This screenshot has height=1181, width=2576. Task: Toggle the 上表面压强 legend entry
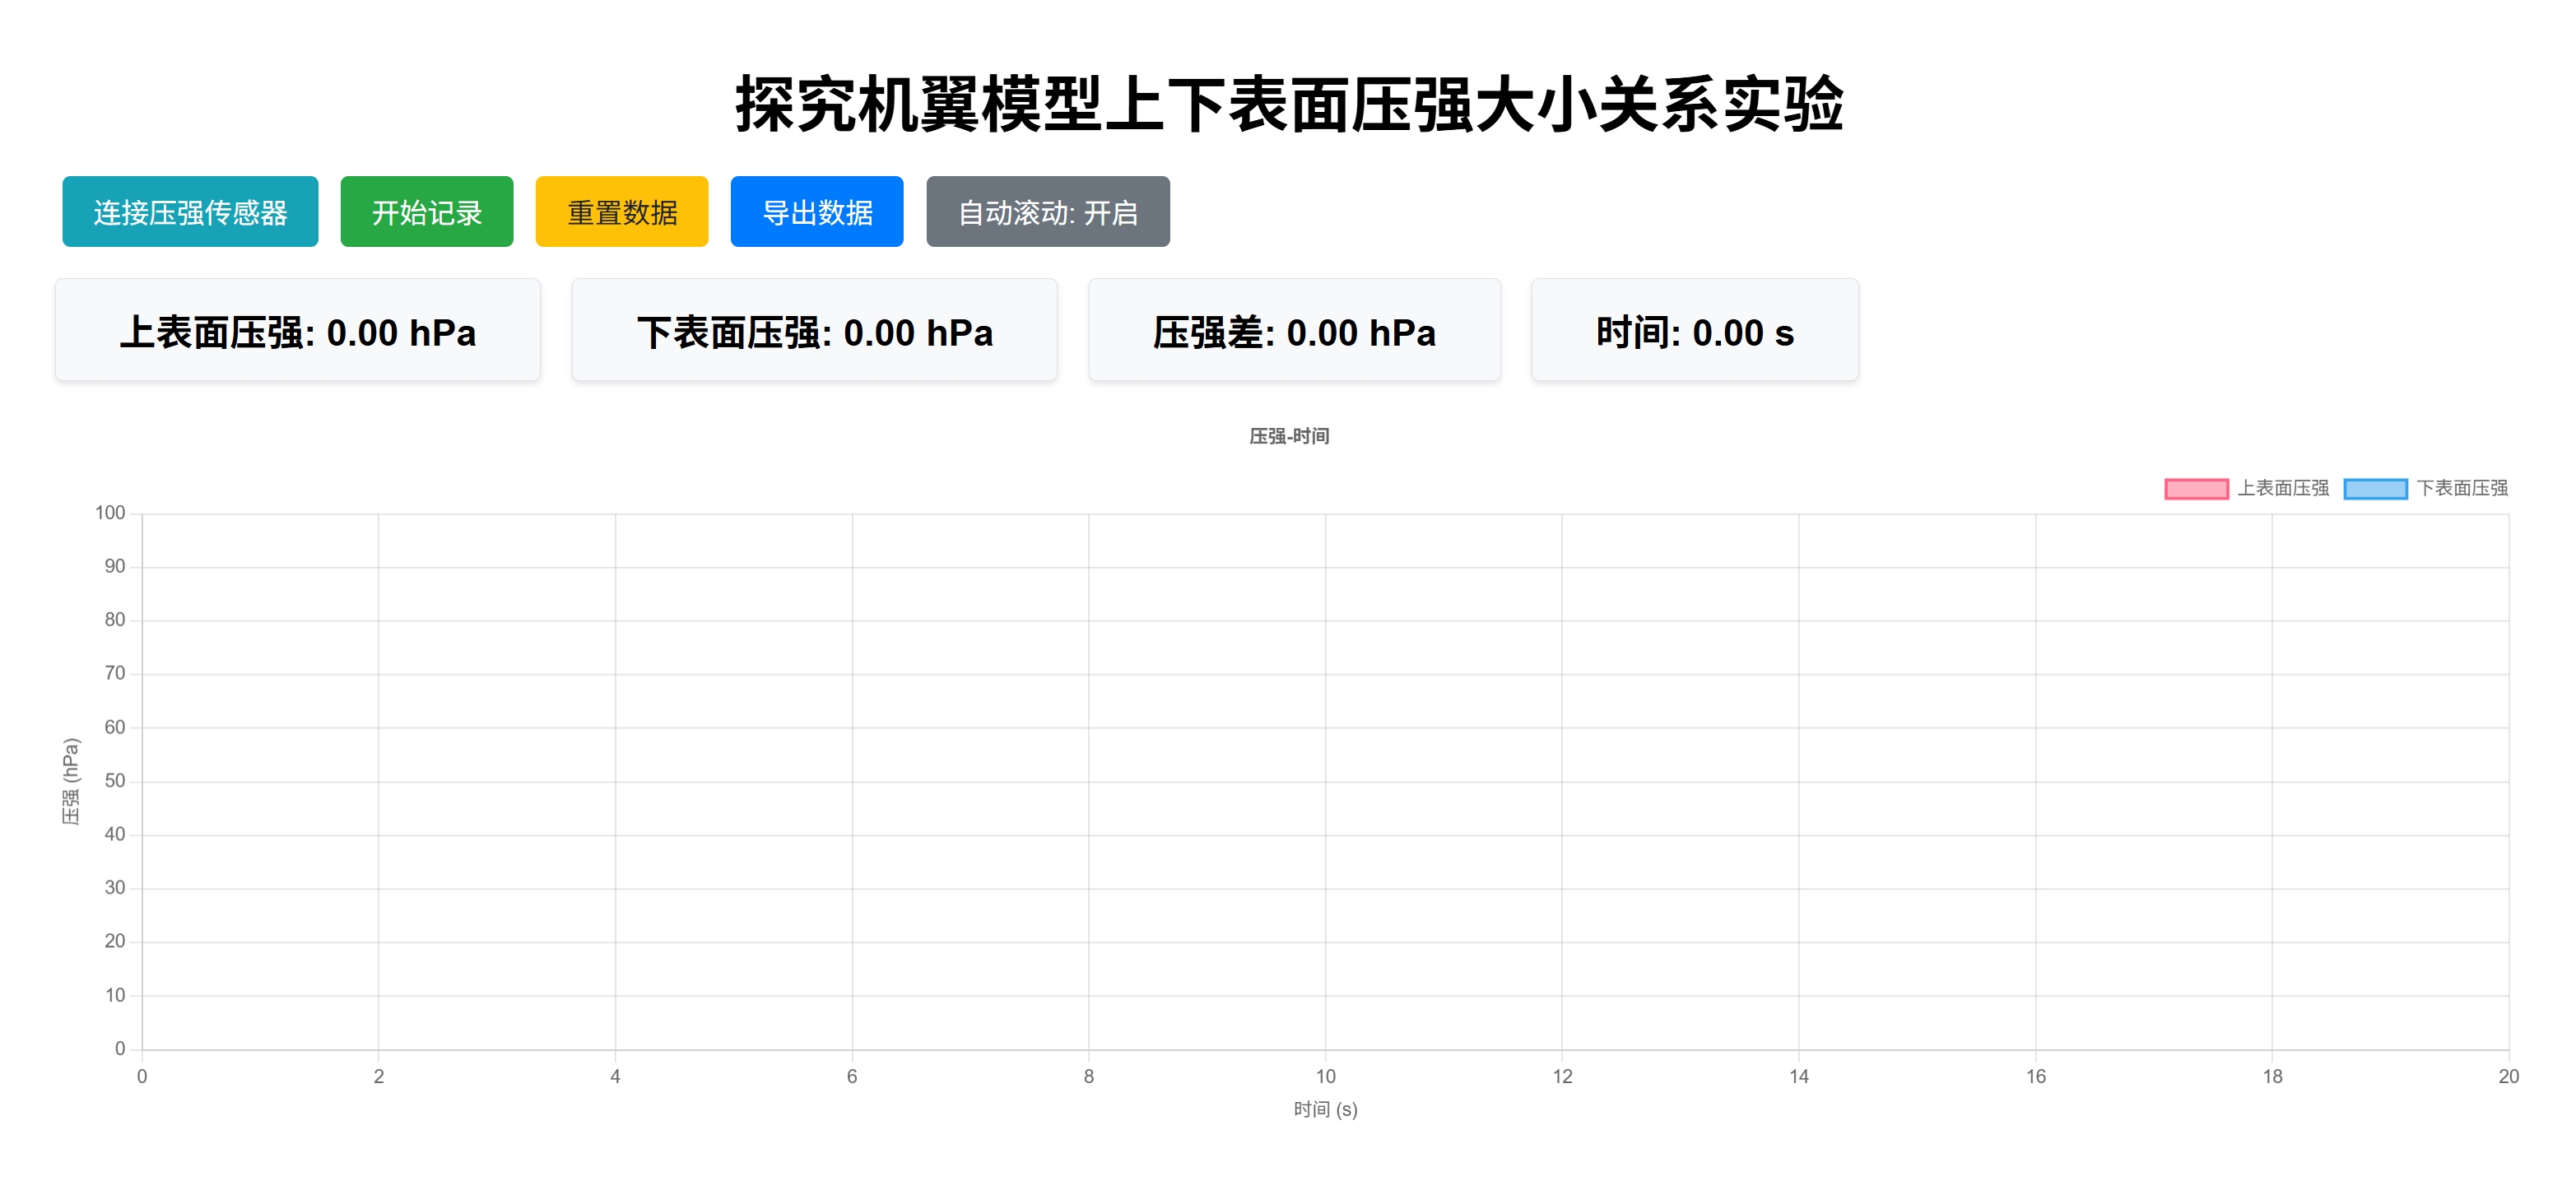click(x=2283, y=488)
